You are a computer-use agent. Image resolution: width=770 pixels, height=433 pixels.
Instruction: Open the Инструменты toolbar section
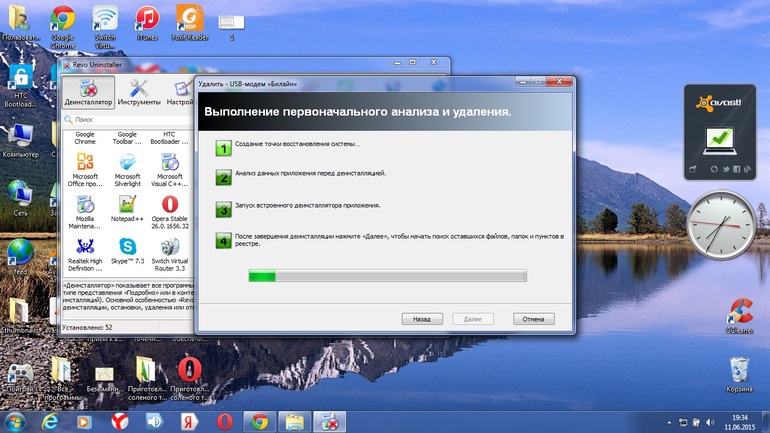(139, 91)
